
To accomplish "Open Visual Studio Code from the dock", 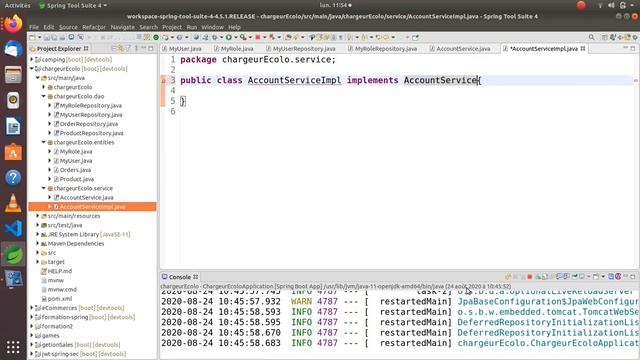I will coord(13,229).
